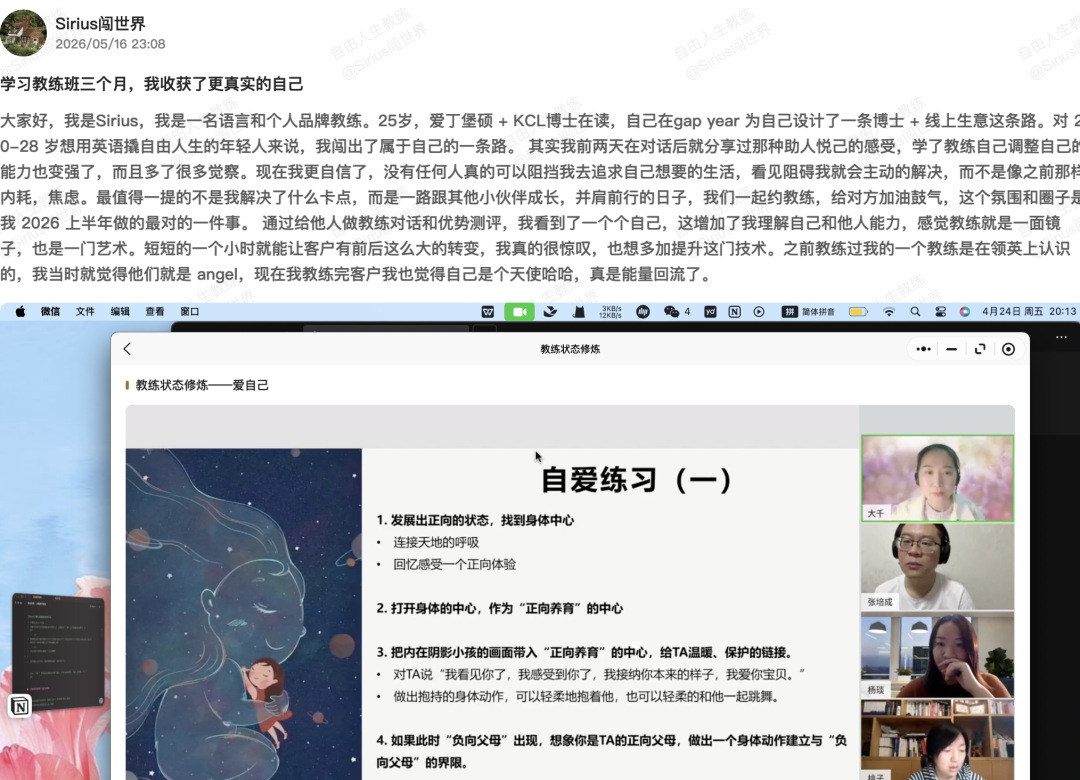Open the three-dot more options menu
The width and height of the screenshot is (1080, 780).
coord(924,349)
